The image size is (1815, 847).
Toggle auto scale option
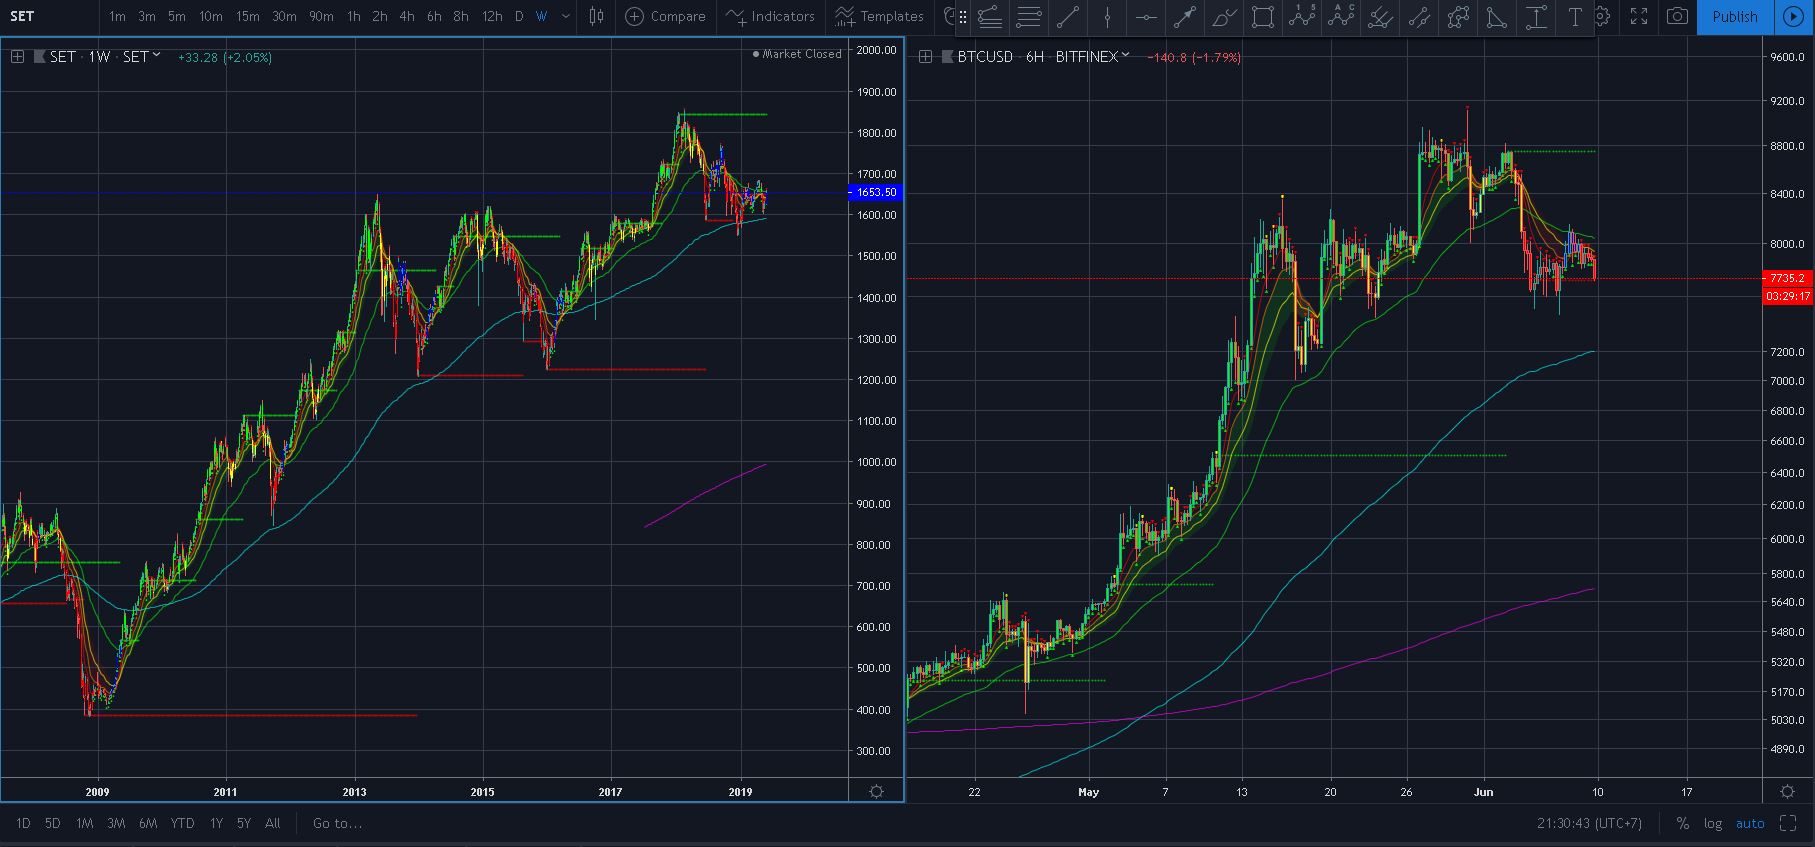1750,823
